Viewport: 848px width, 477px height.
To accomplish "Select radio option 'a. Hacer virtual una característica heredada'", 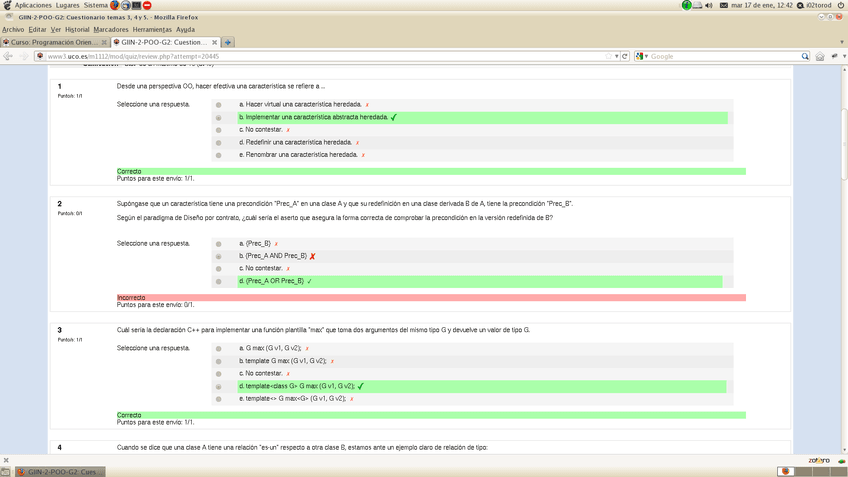I will (x=219, y=105).
